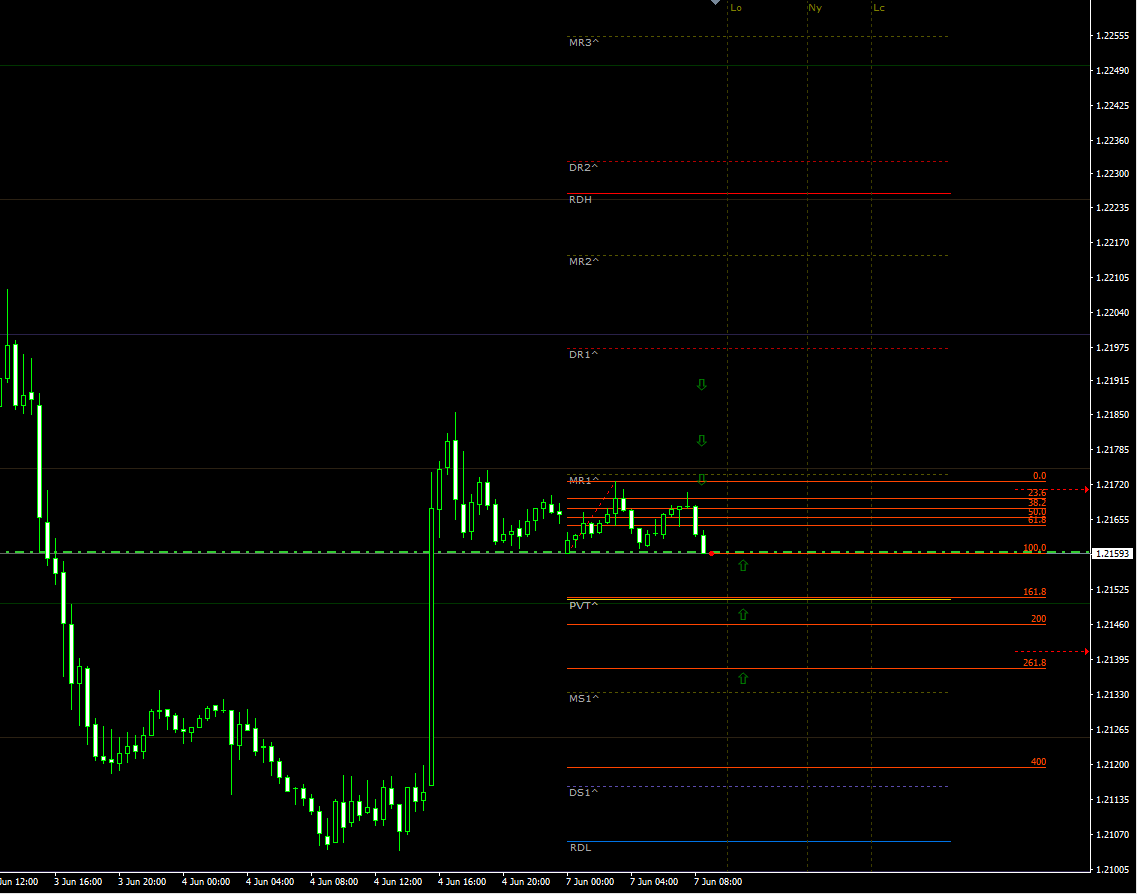This screenshot has height=895, width=1137.
Task: Click 1.22300 on the price scale
Action: pos(1112,173)
